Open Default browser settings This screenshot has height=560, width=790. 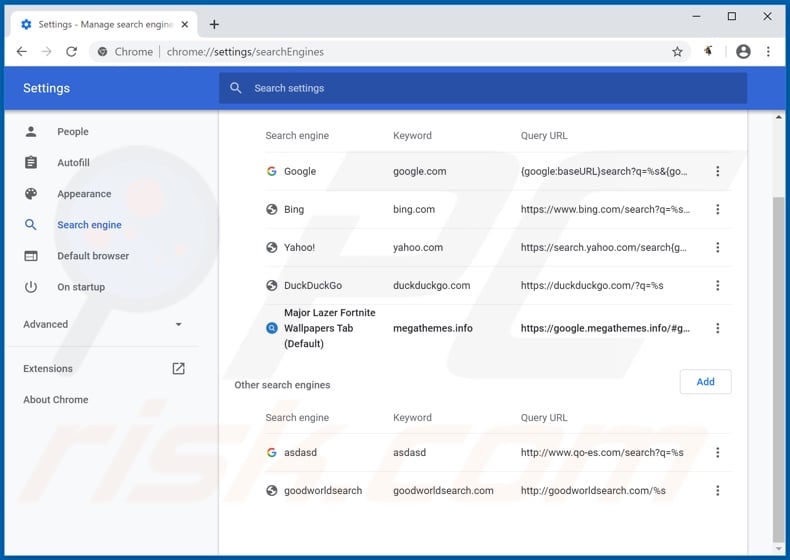point(93,256)
